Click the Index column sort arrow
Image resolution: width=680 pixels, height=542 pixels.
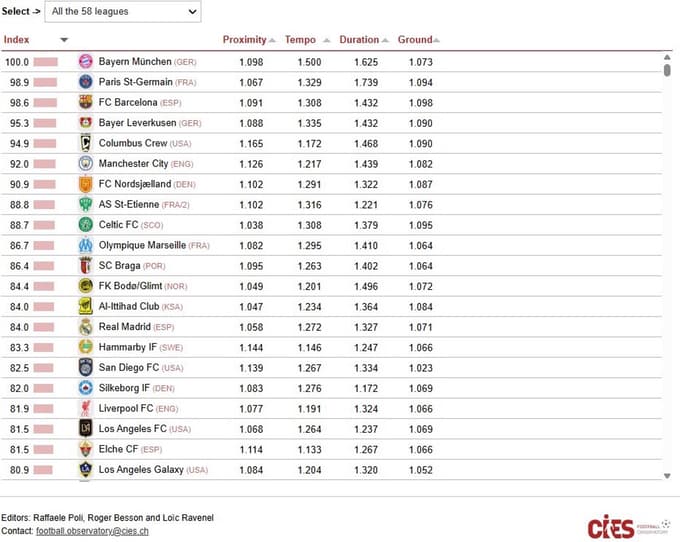coord(64,40)
